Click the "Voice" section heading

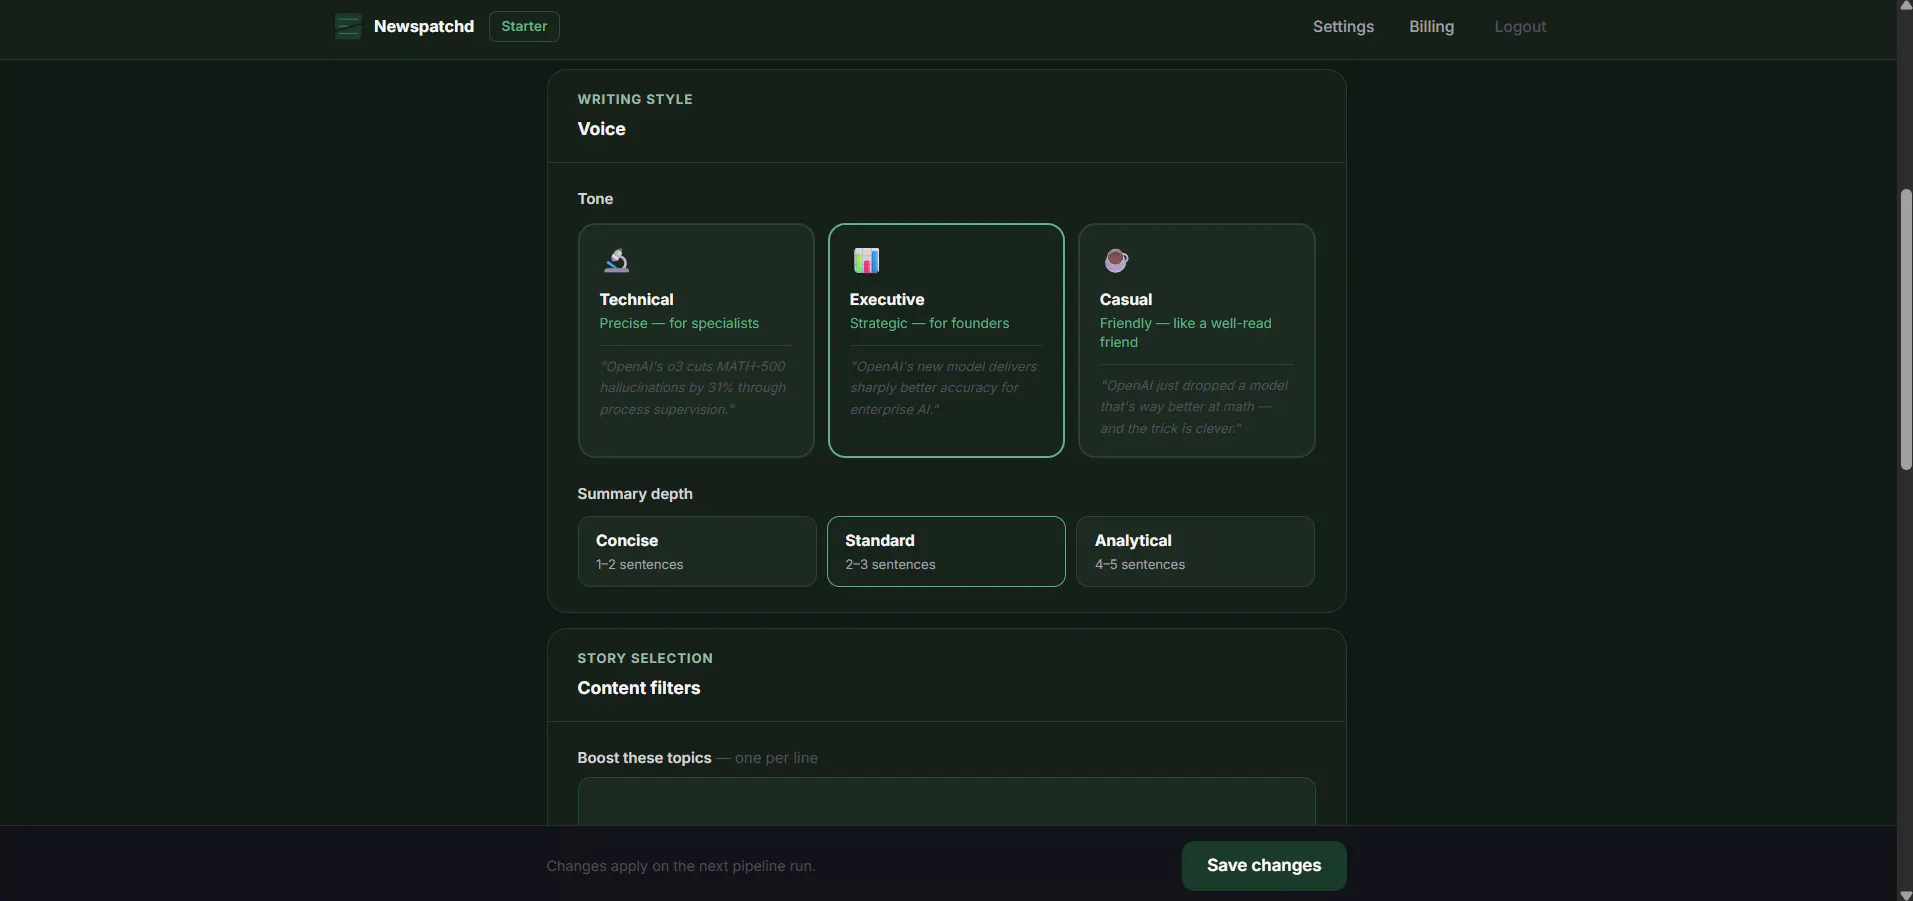[x=601, y=129]
